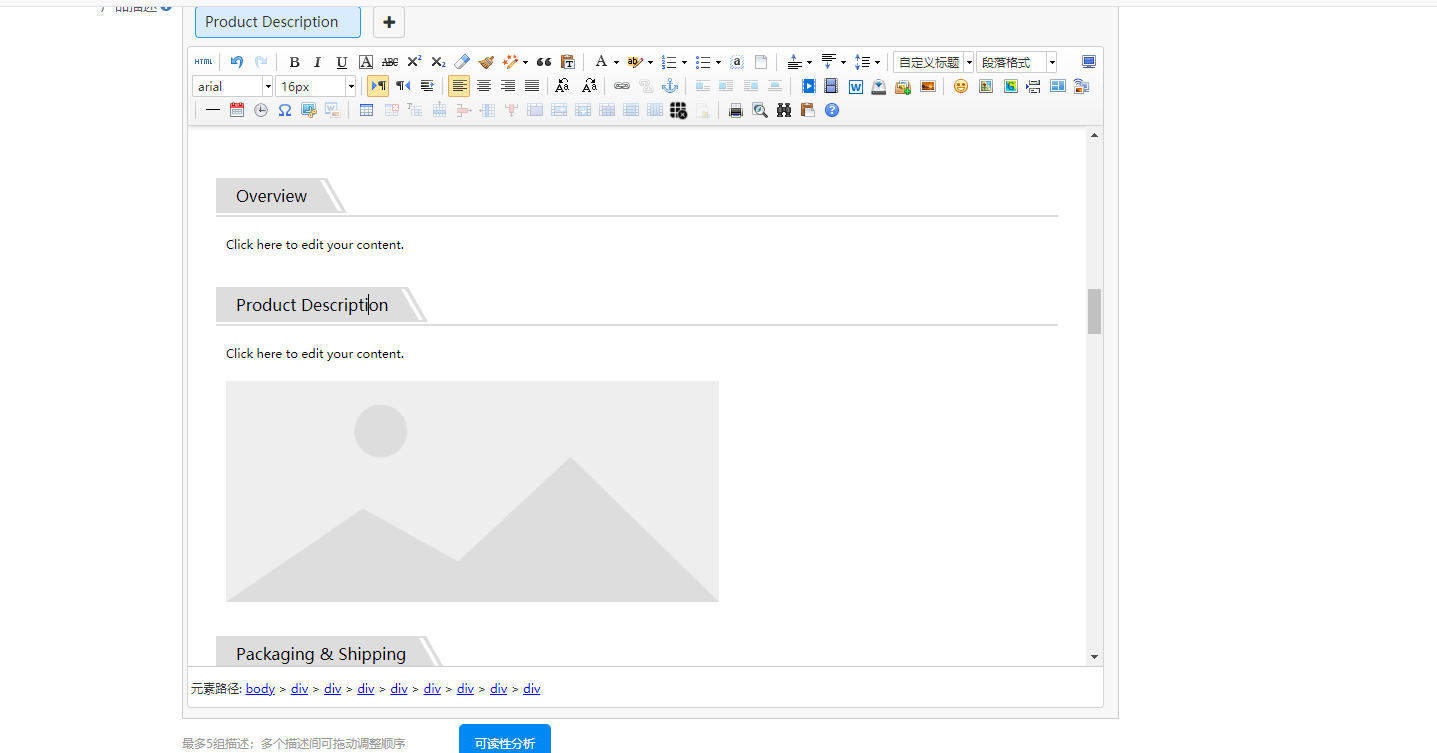The image size is (1437, 753).
Task: Insert an emoticon using the smiley icon
Action: tap(961, 86)
